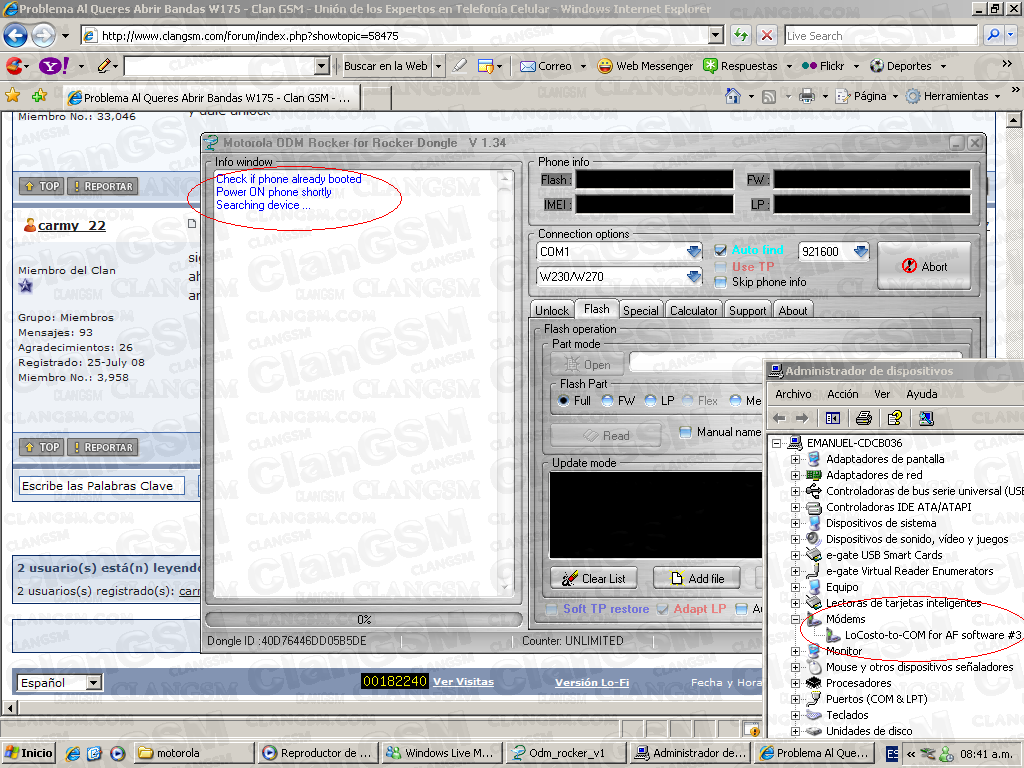Click the Internet Explorer quick launch icon
Image resolution: width=1024 pixels, height=768 pixels.
(x=72, y=753)
